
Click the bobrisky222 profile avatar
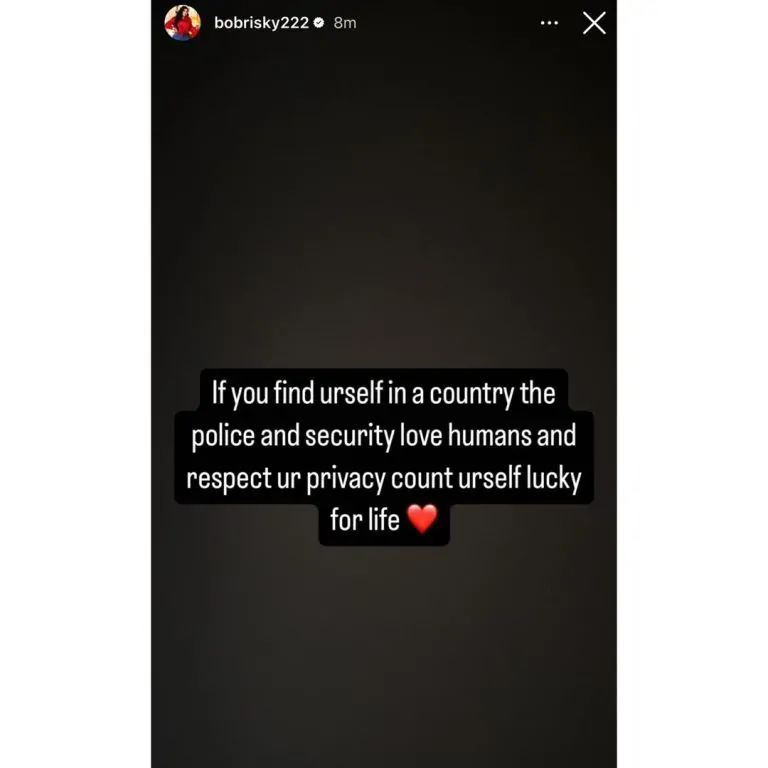[183, 23]
